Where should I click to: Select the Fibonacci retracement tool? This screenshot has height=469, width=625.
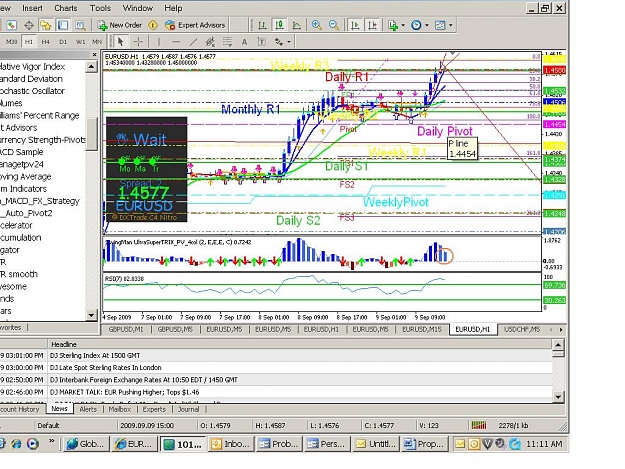pos(227,41)
